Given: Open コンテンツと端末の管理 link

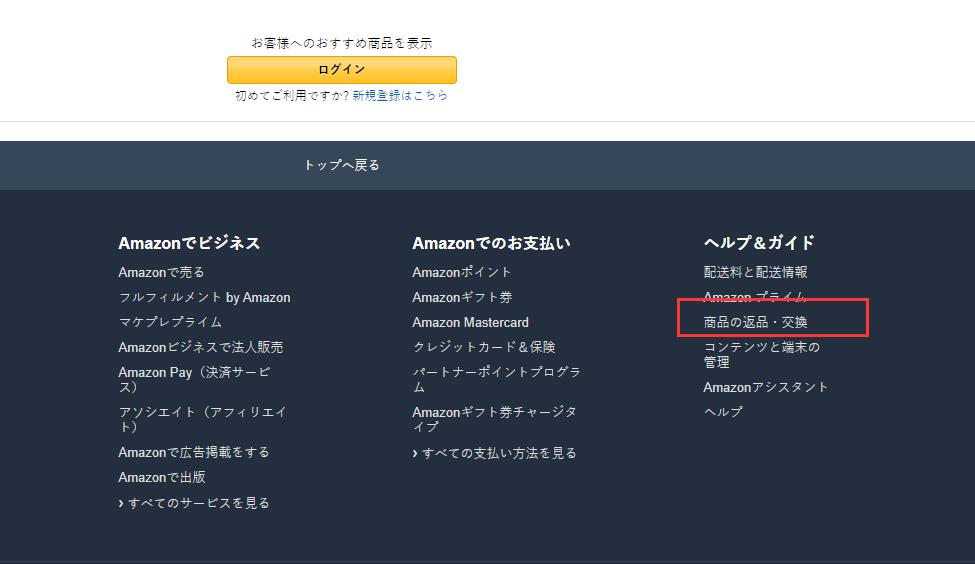Looking at the screenshot, I should pyautogui.click(x=761, y=354).
